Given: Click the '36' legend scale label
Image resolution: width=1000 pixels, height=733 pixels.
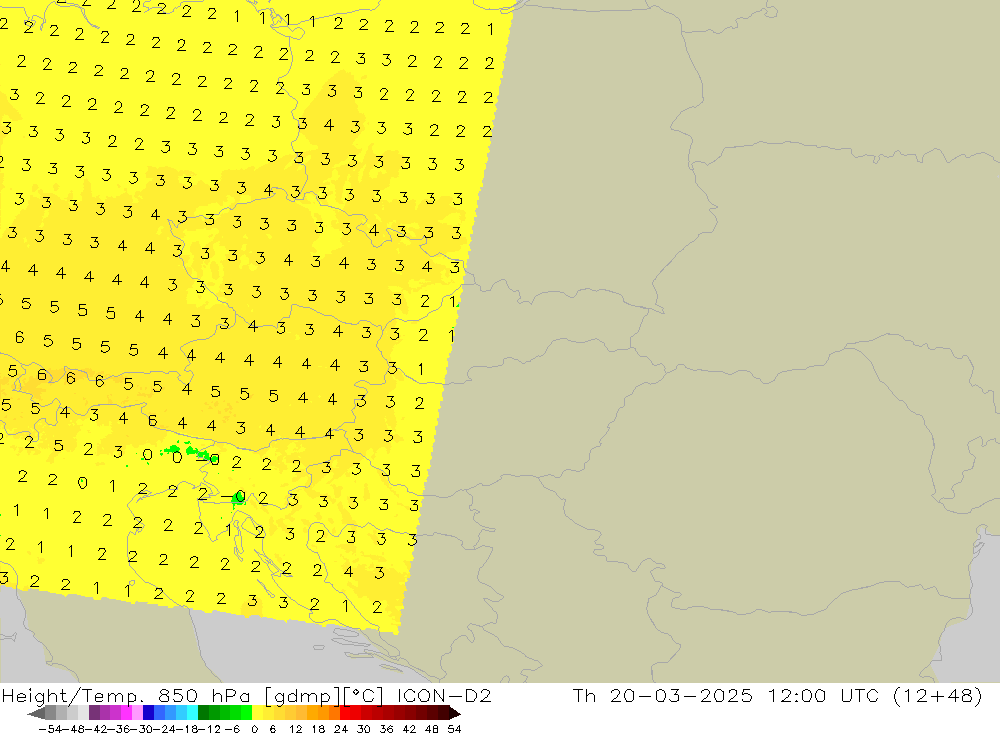Looking at the screenshot, I should [x=386, y=729].
